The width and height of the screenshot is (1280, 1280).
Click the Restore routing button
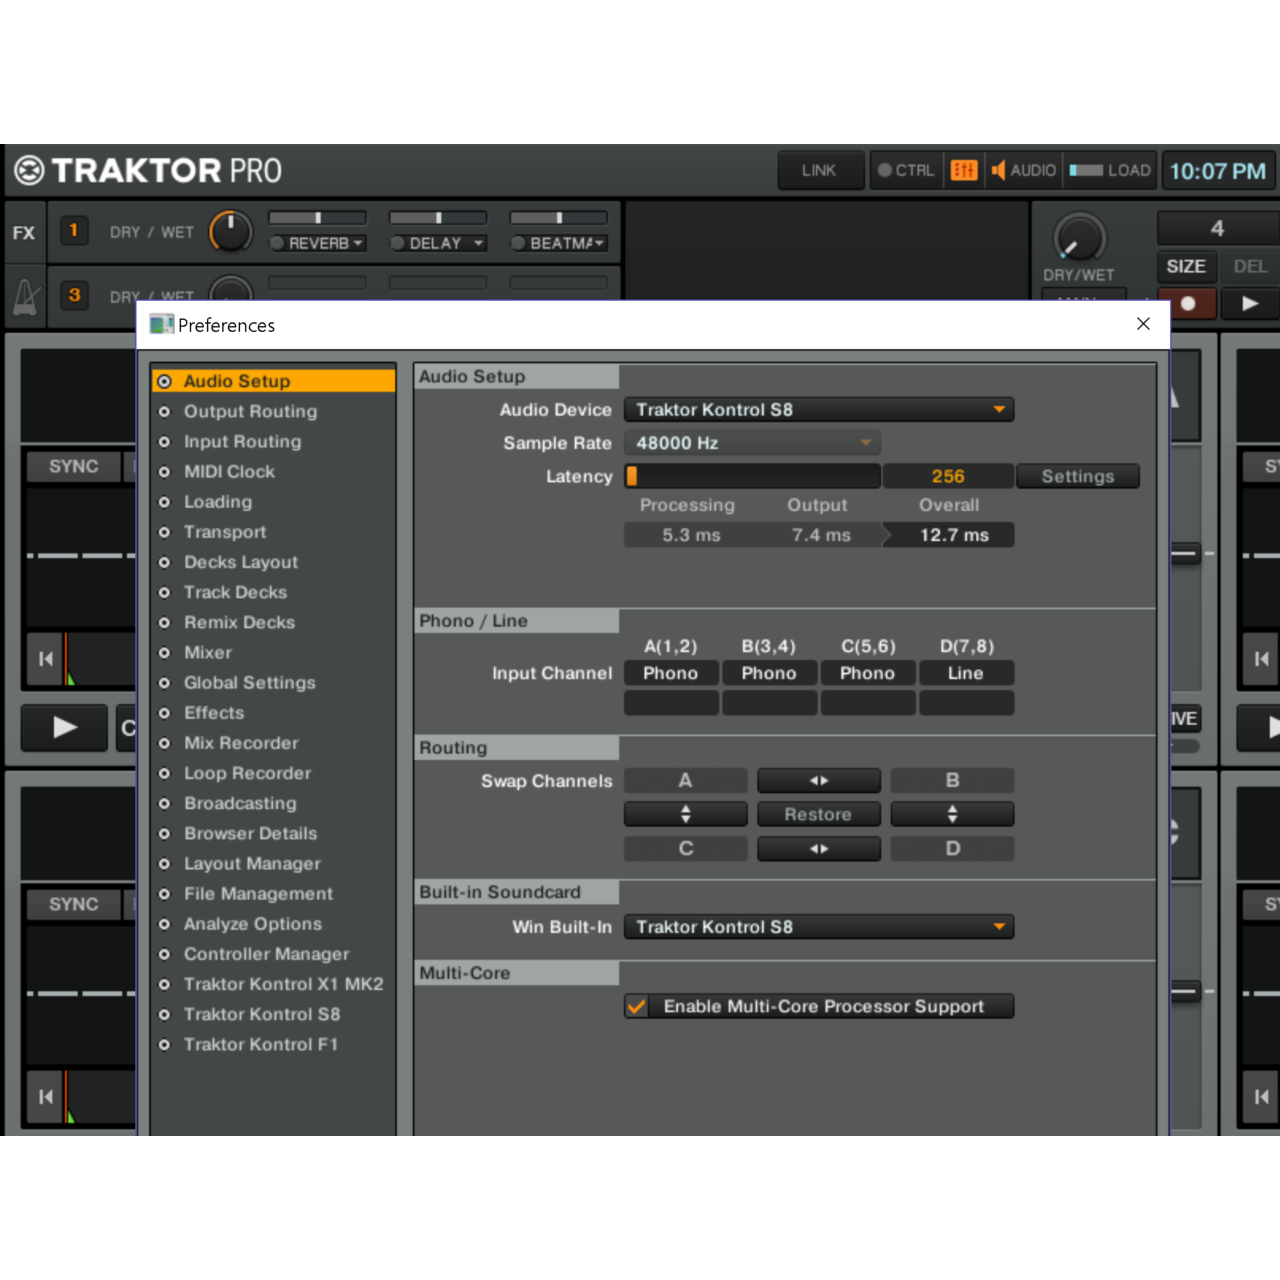tap(819, 814)
